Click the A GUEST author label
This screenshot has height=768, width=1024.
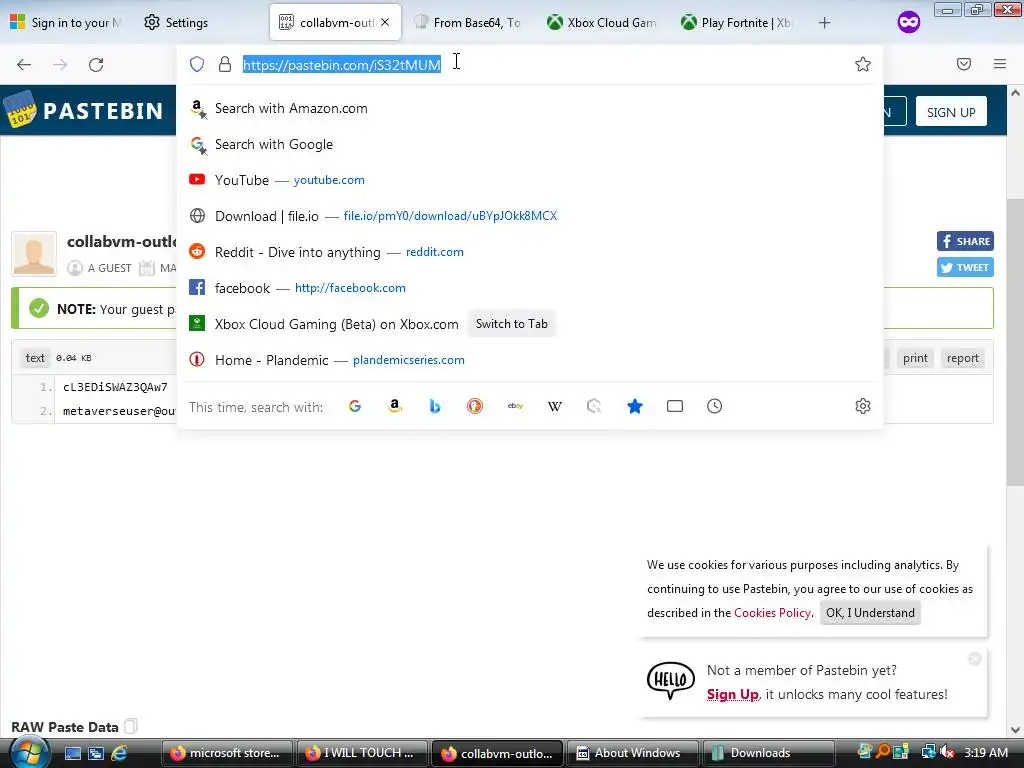109,268
